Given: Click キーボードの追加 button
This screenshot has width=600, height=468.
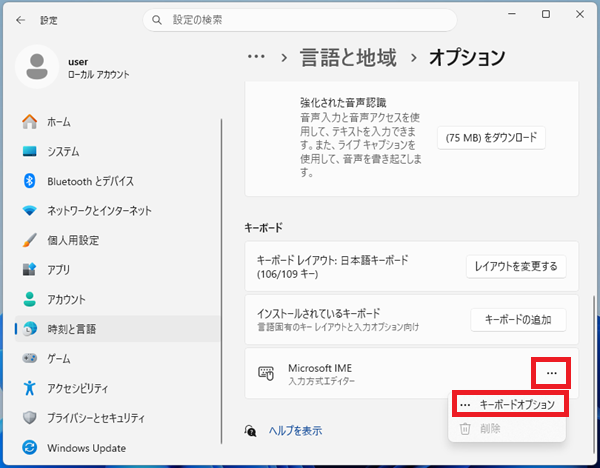Looking at the screenshot, I should (518, 320).
